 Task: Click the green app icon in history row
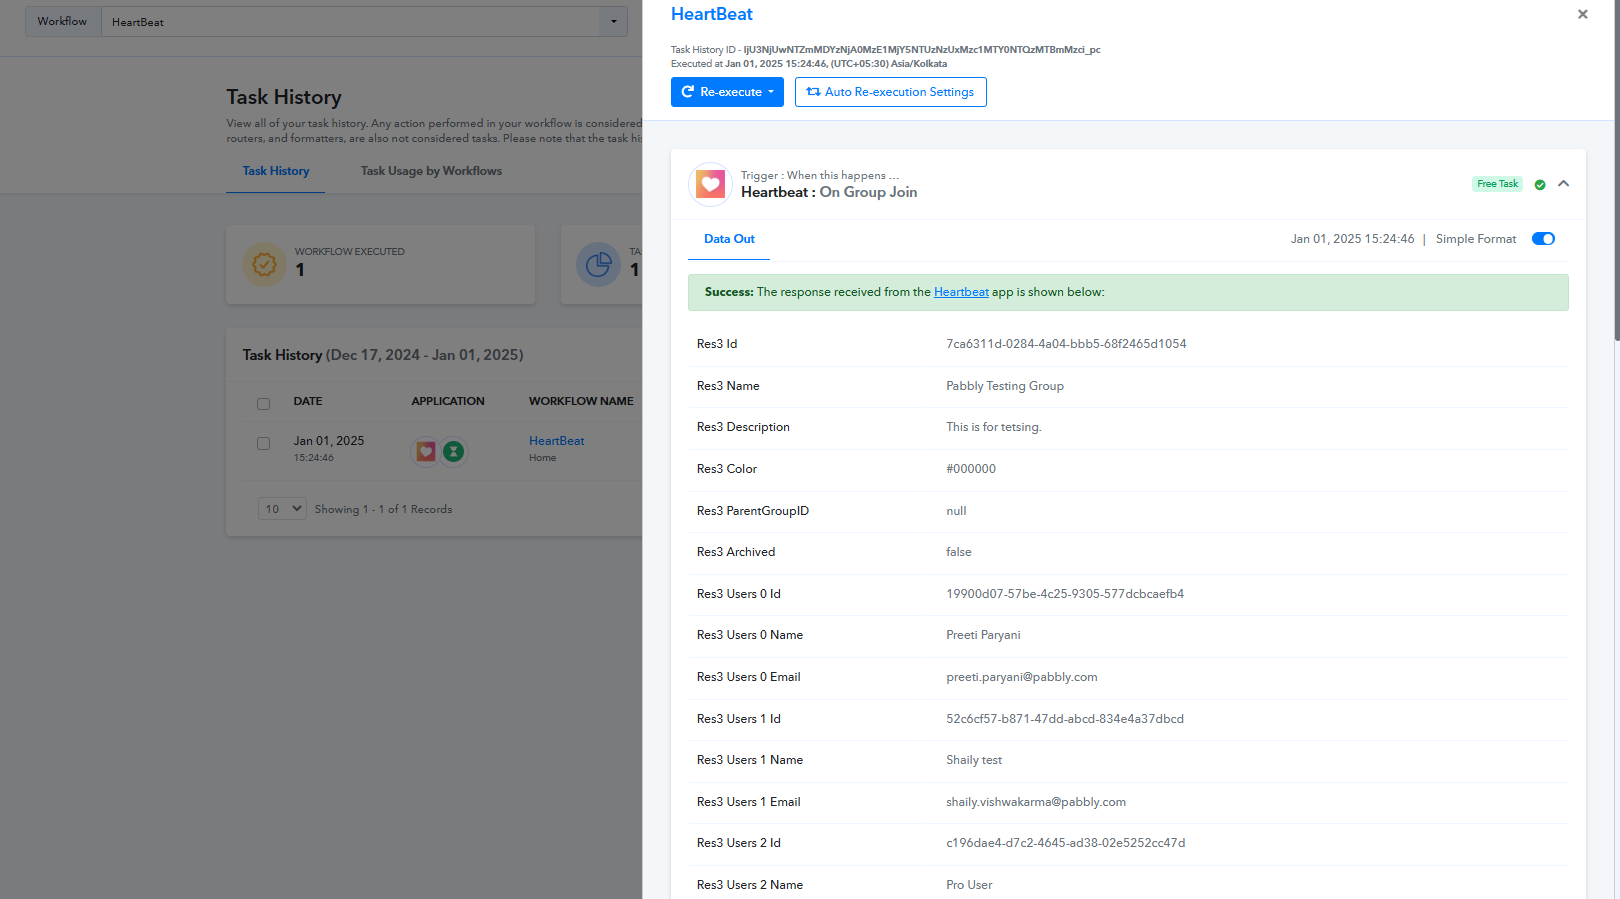click(x=454, y=451)
